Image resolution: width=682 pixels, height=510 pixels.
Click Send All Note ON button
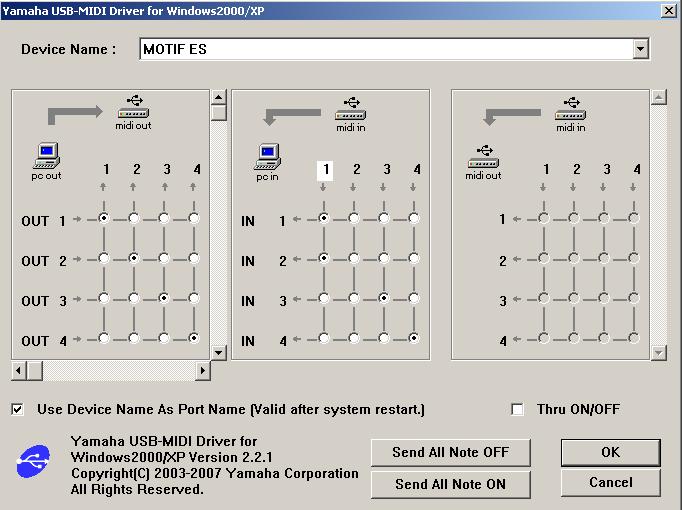pos(451,484)
